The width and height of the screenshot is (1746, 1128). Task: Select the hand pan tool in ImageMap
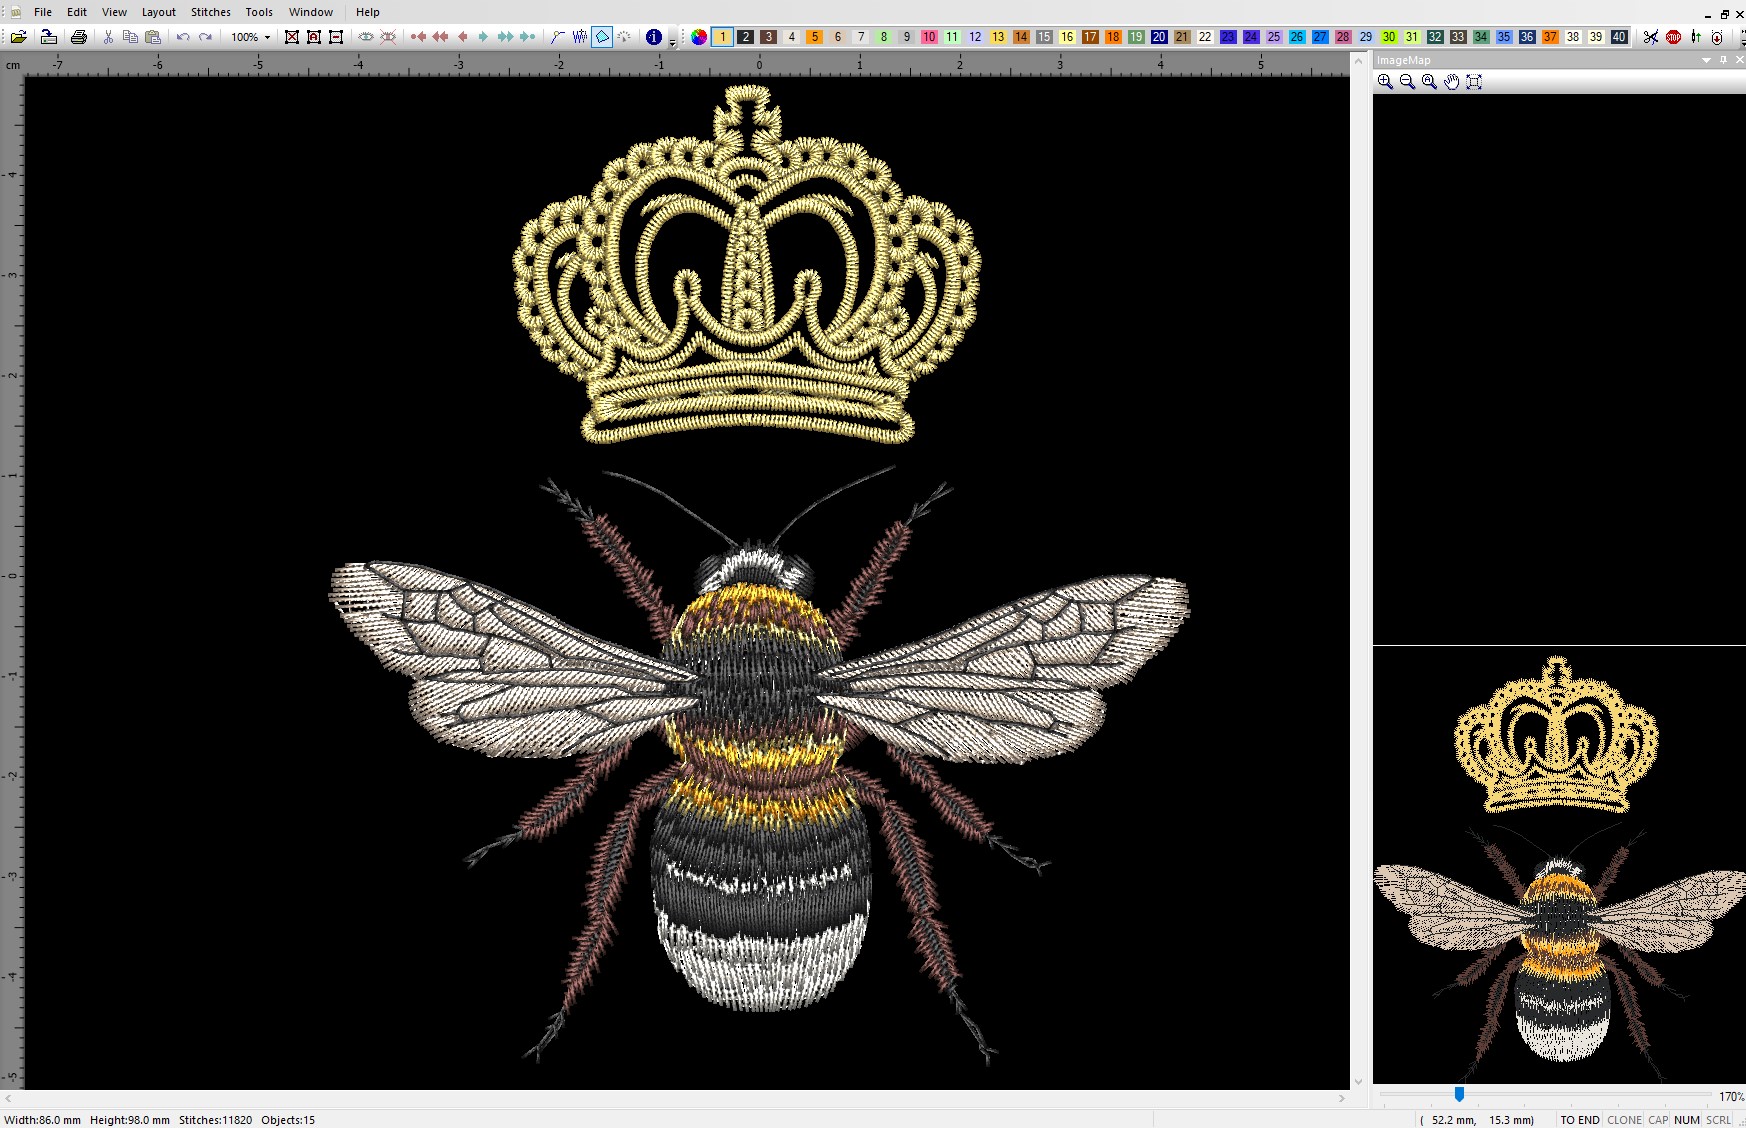pyautogui.click(x=1451, y=82)
